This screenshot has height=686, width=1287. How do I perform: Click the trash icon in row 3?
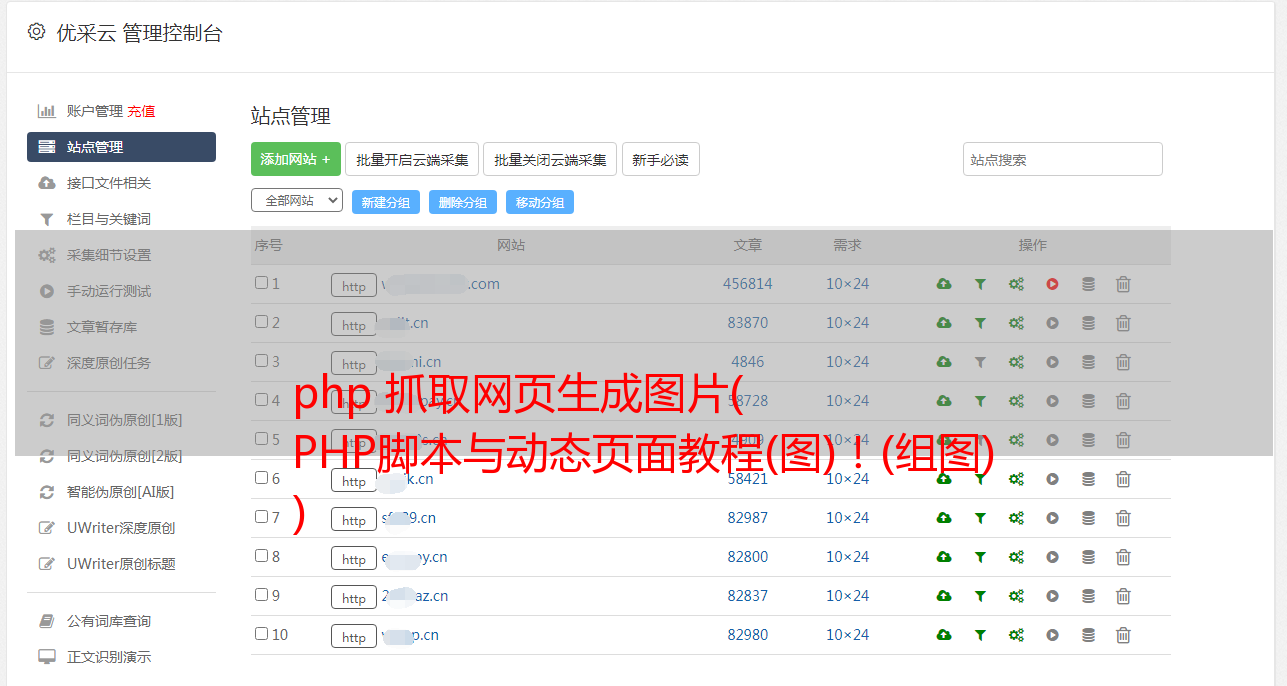[x=1123, y=362]
